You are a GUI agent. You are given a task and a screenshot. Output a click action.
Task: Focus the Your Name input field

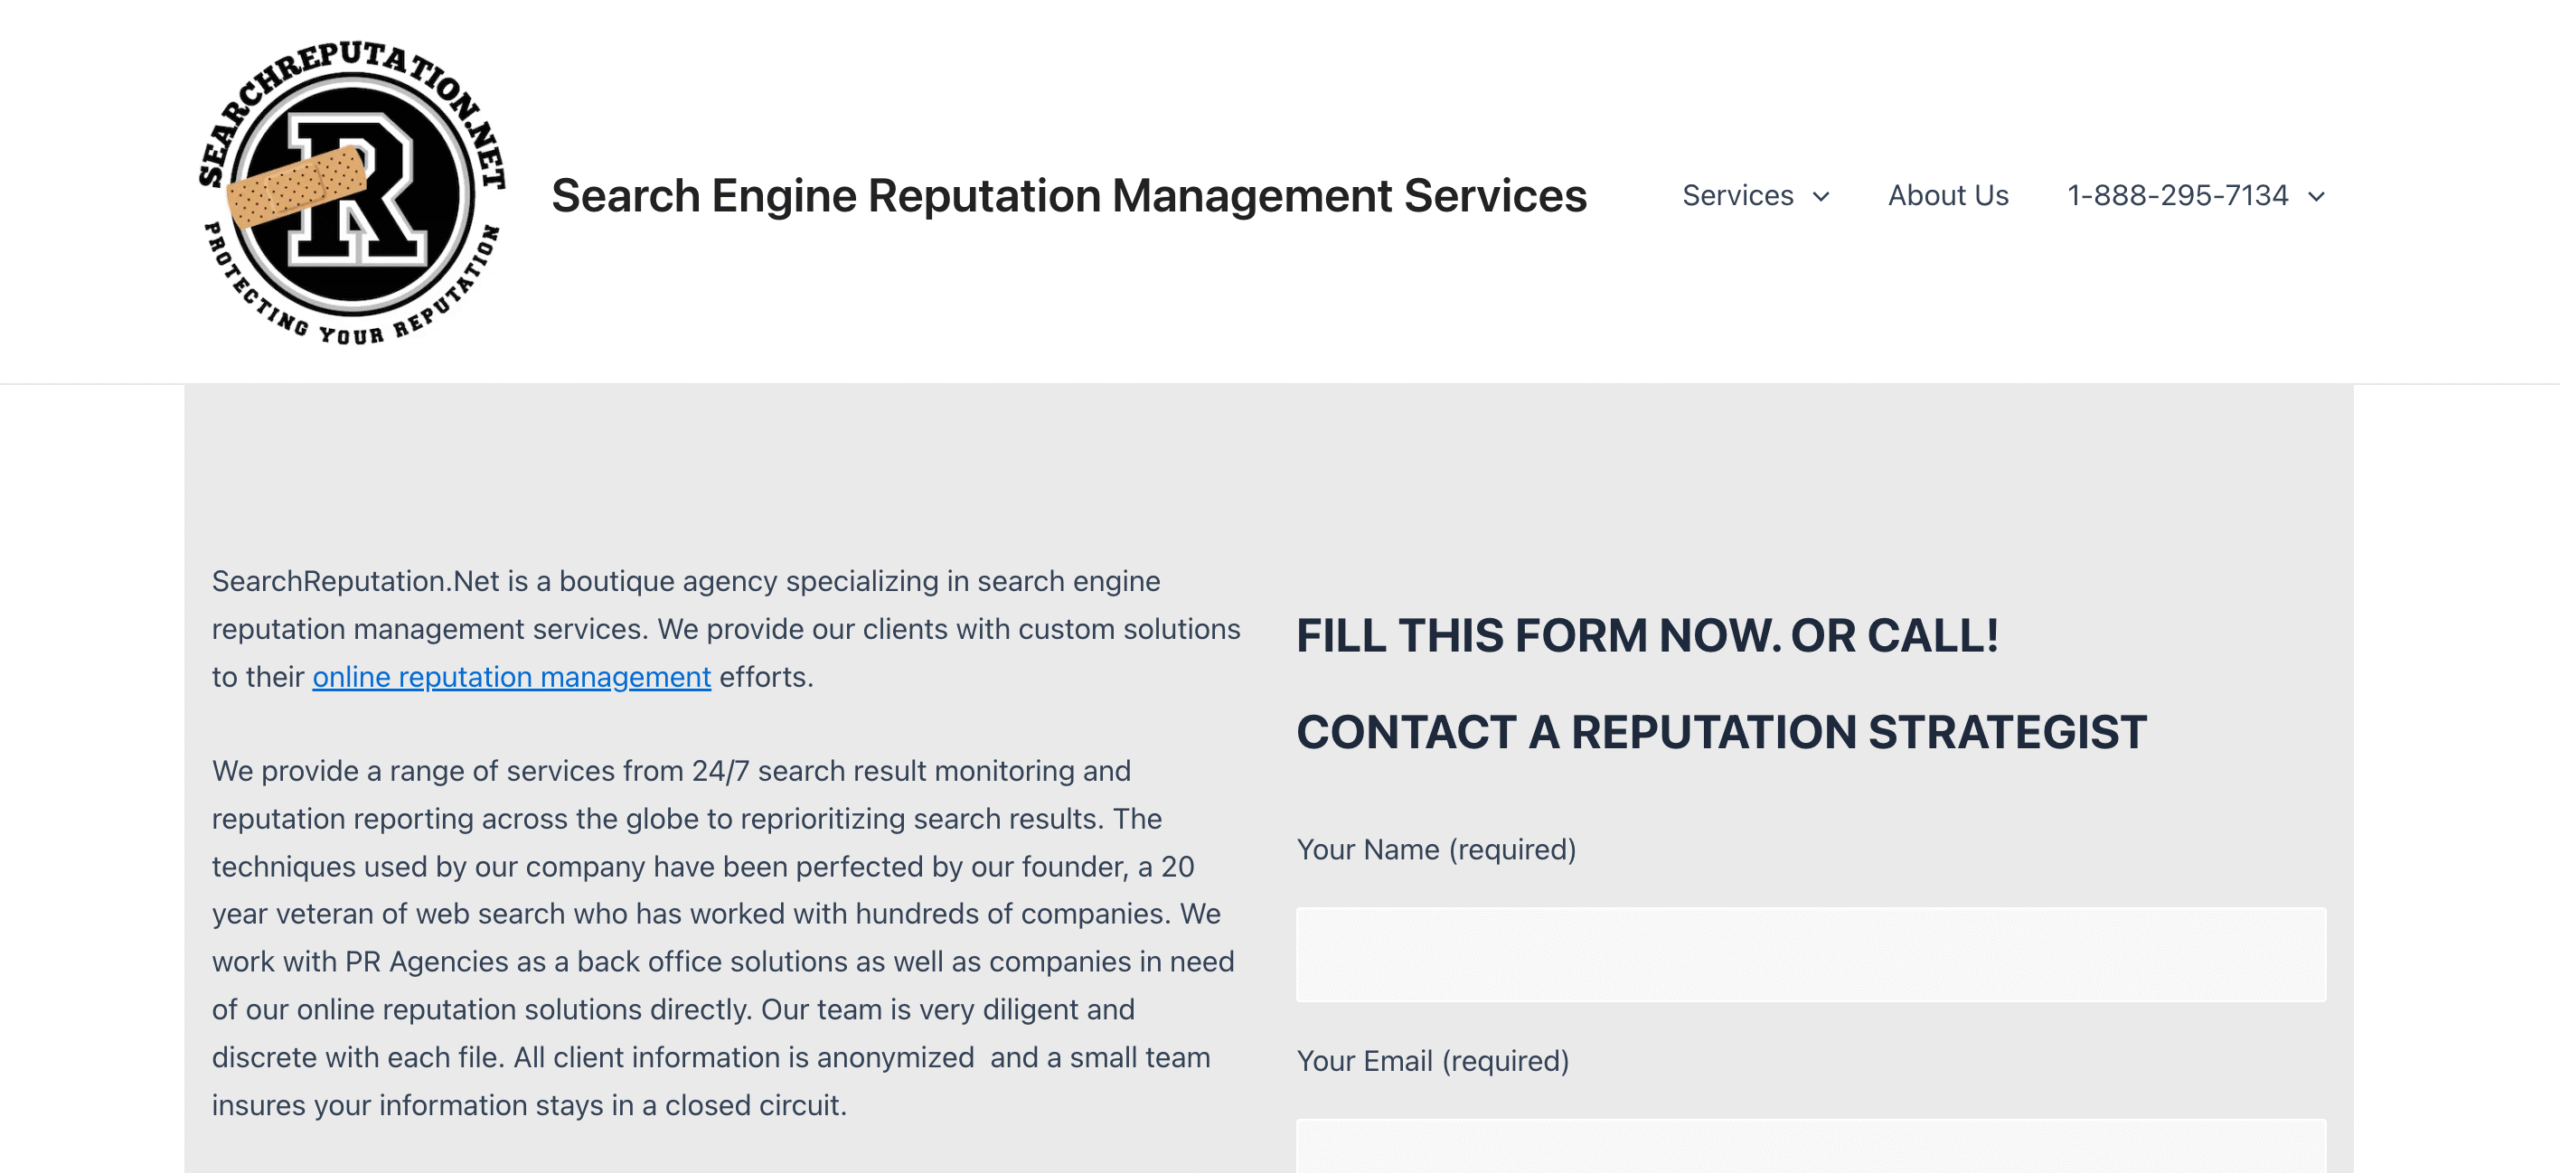click(1810, 954)
